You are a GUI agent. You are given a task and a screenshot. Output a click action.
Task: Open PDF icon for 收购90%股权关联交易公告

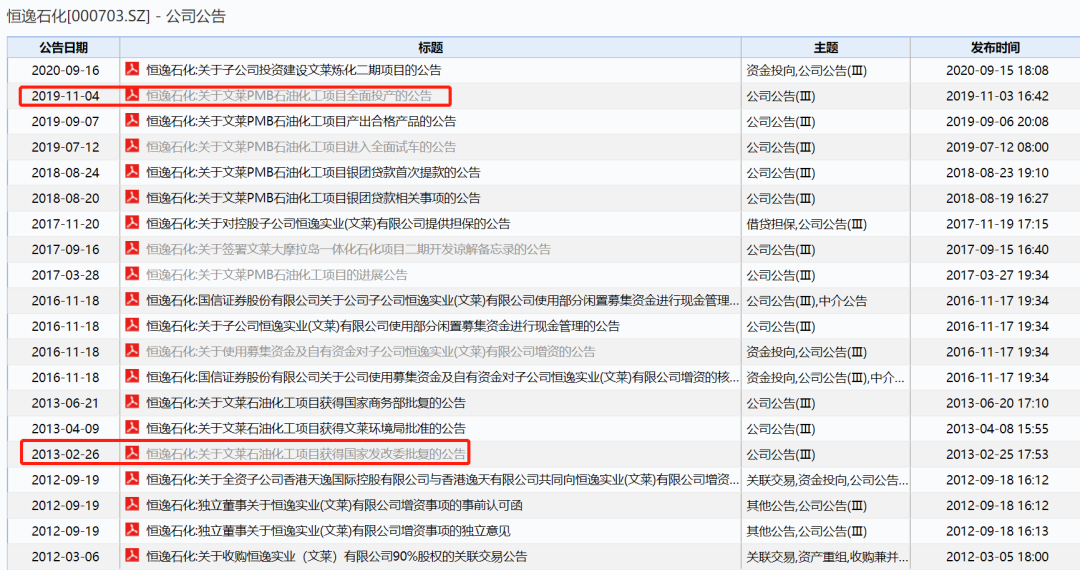(132, 556)
